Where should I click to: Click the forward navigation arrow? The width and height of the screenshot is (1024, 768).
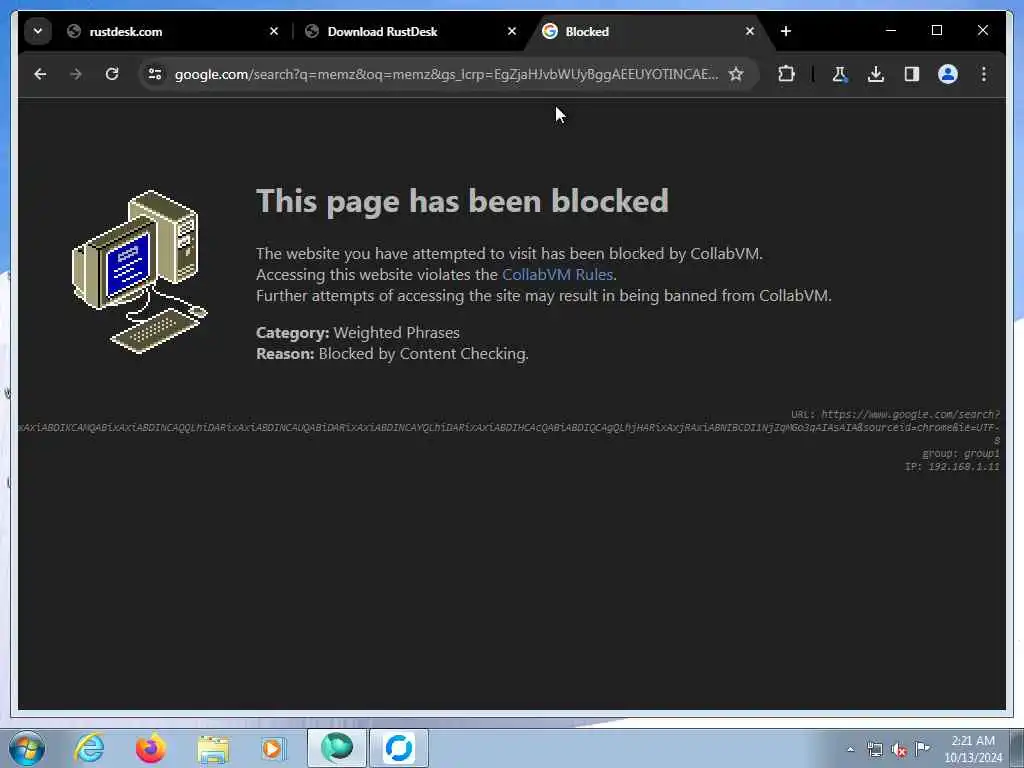pyautogui.click(x=76, y=74)
